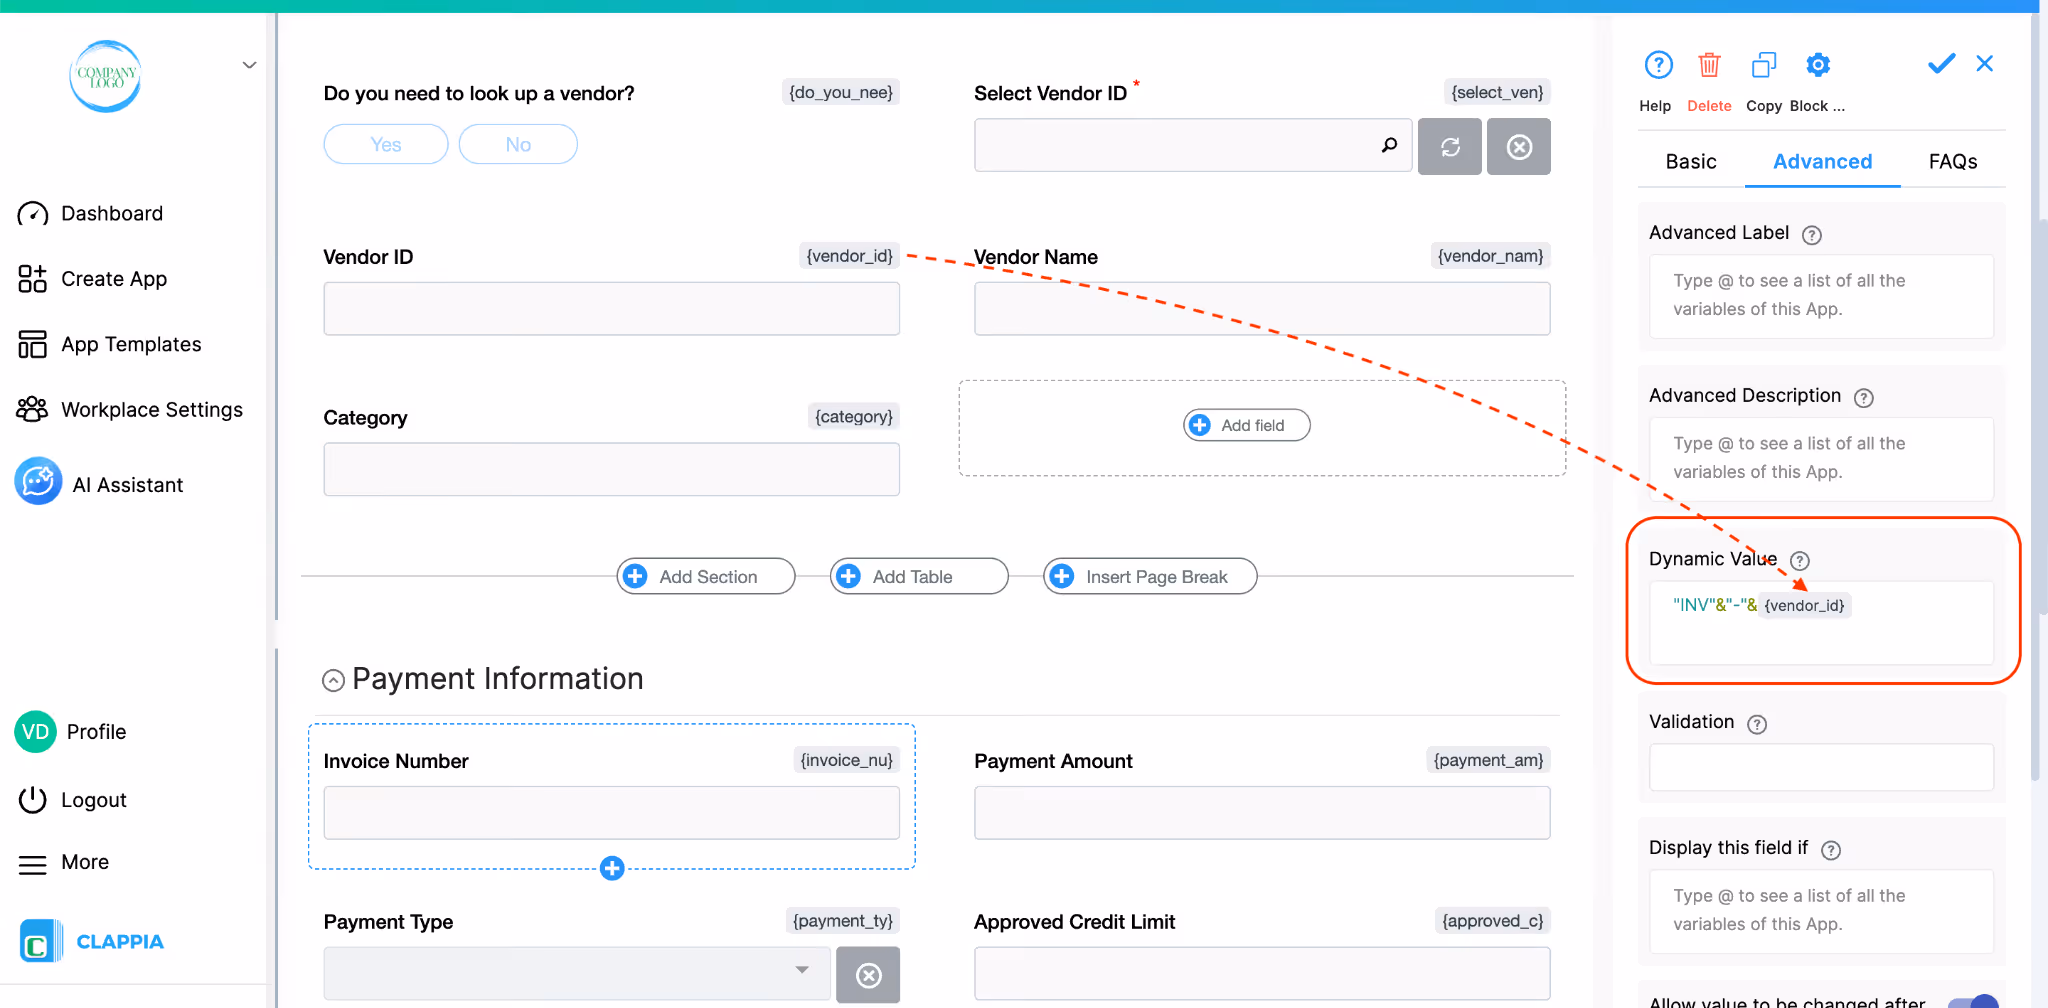Open the More hamburger menu
The image size is (2048, 1008).
click(x=33, y=864)
